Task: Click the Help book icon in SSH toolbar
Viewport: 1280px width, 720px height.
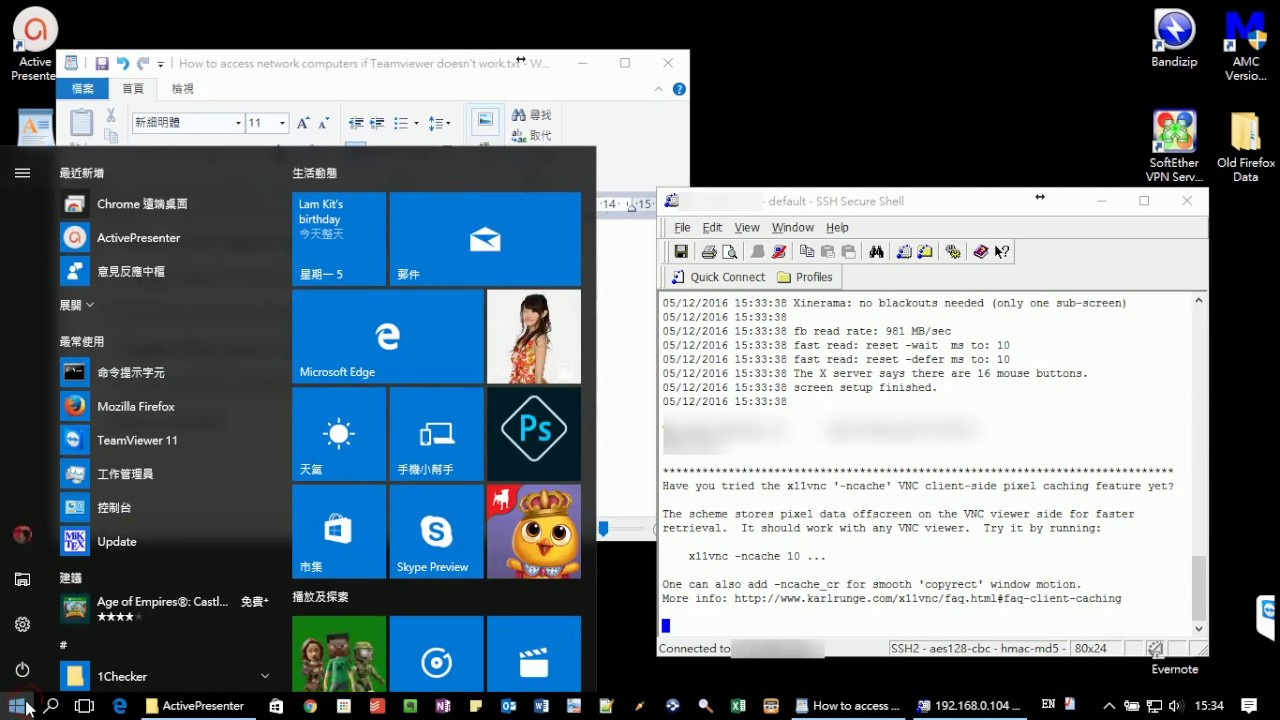Action: click(981, 252)
